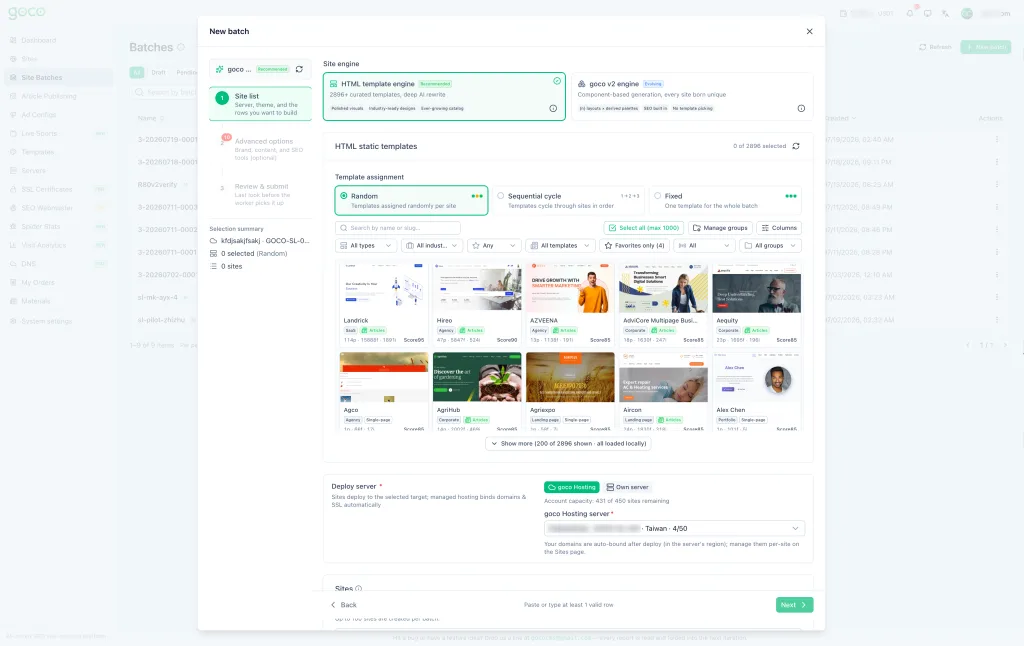Screen dimensions: 1024x646
Task: Open the Columns settings
Action: tap(779, 228)
